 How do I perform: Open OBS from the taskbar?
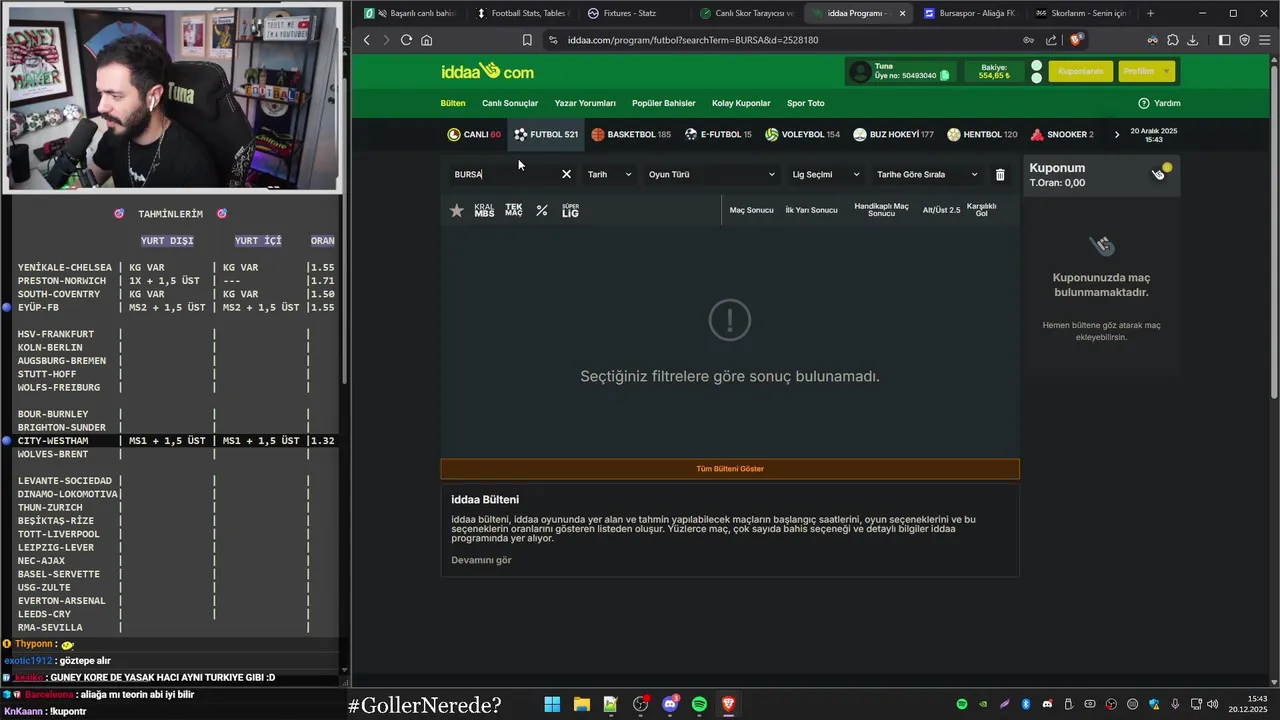pos(640,704)
